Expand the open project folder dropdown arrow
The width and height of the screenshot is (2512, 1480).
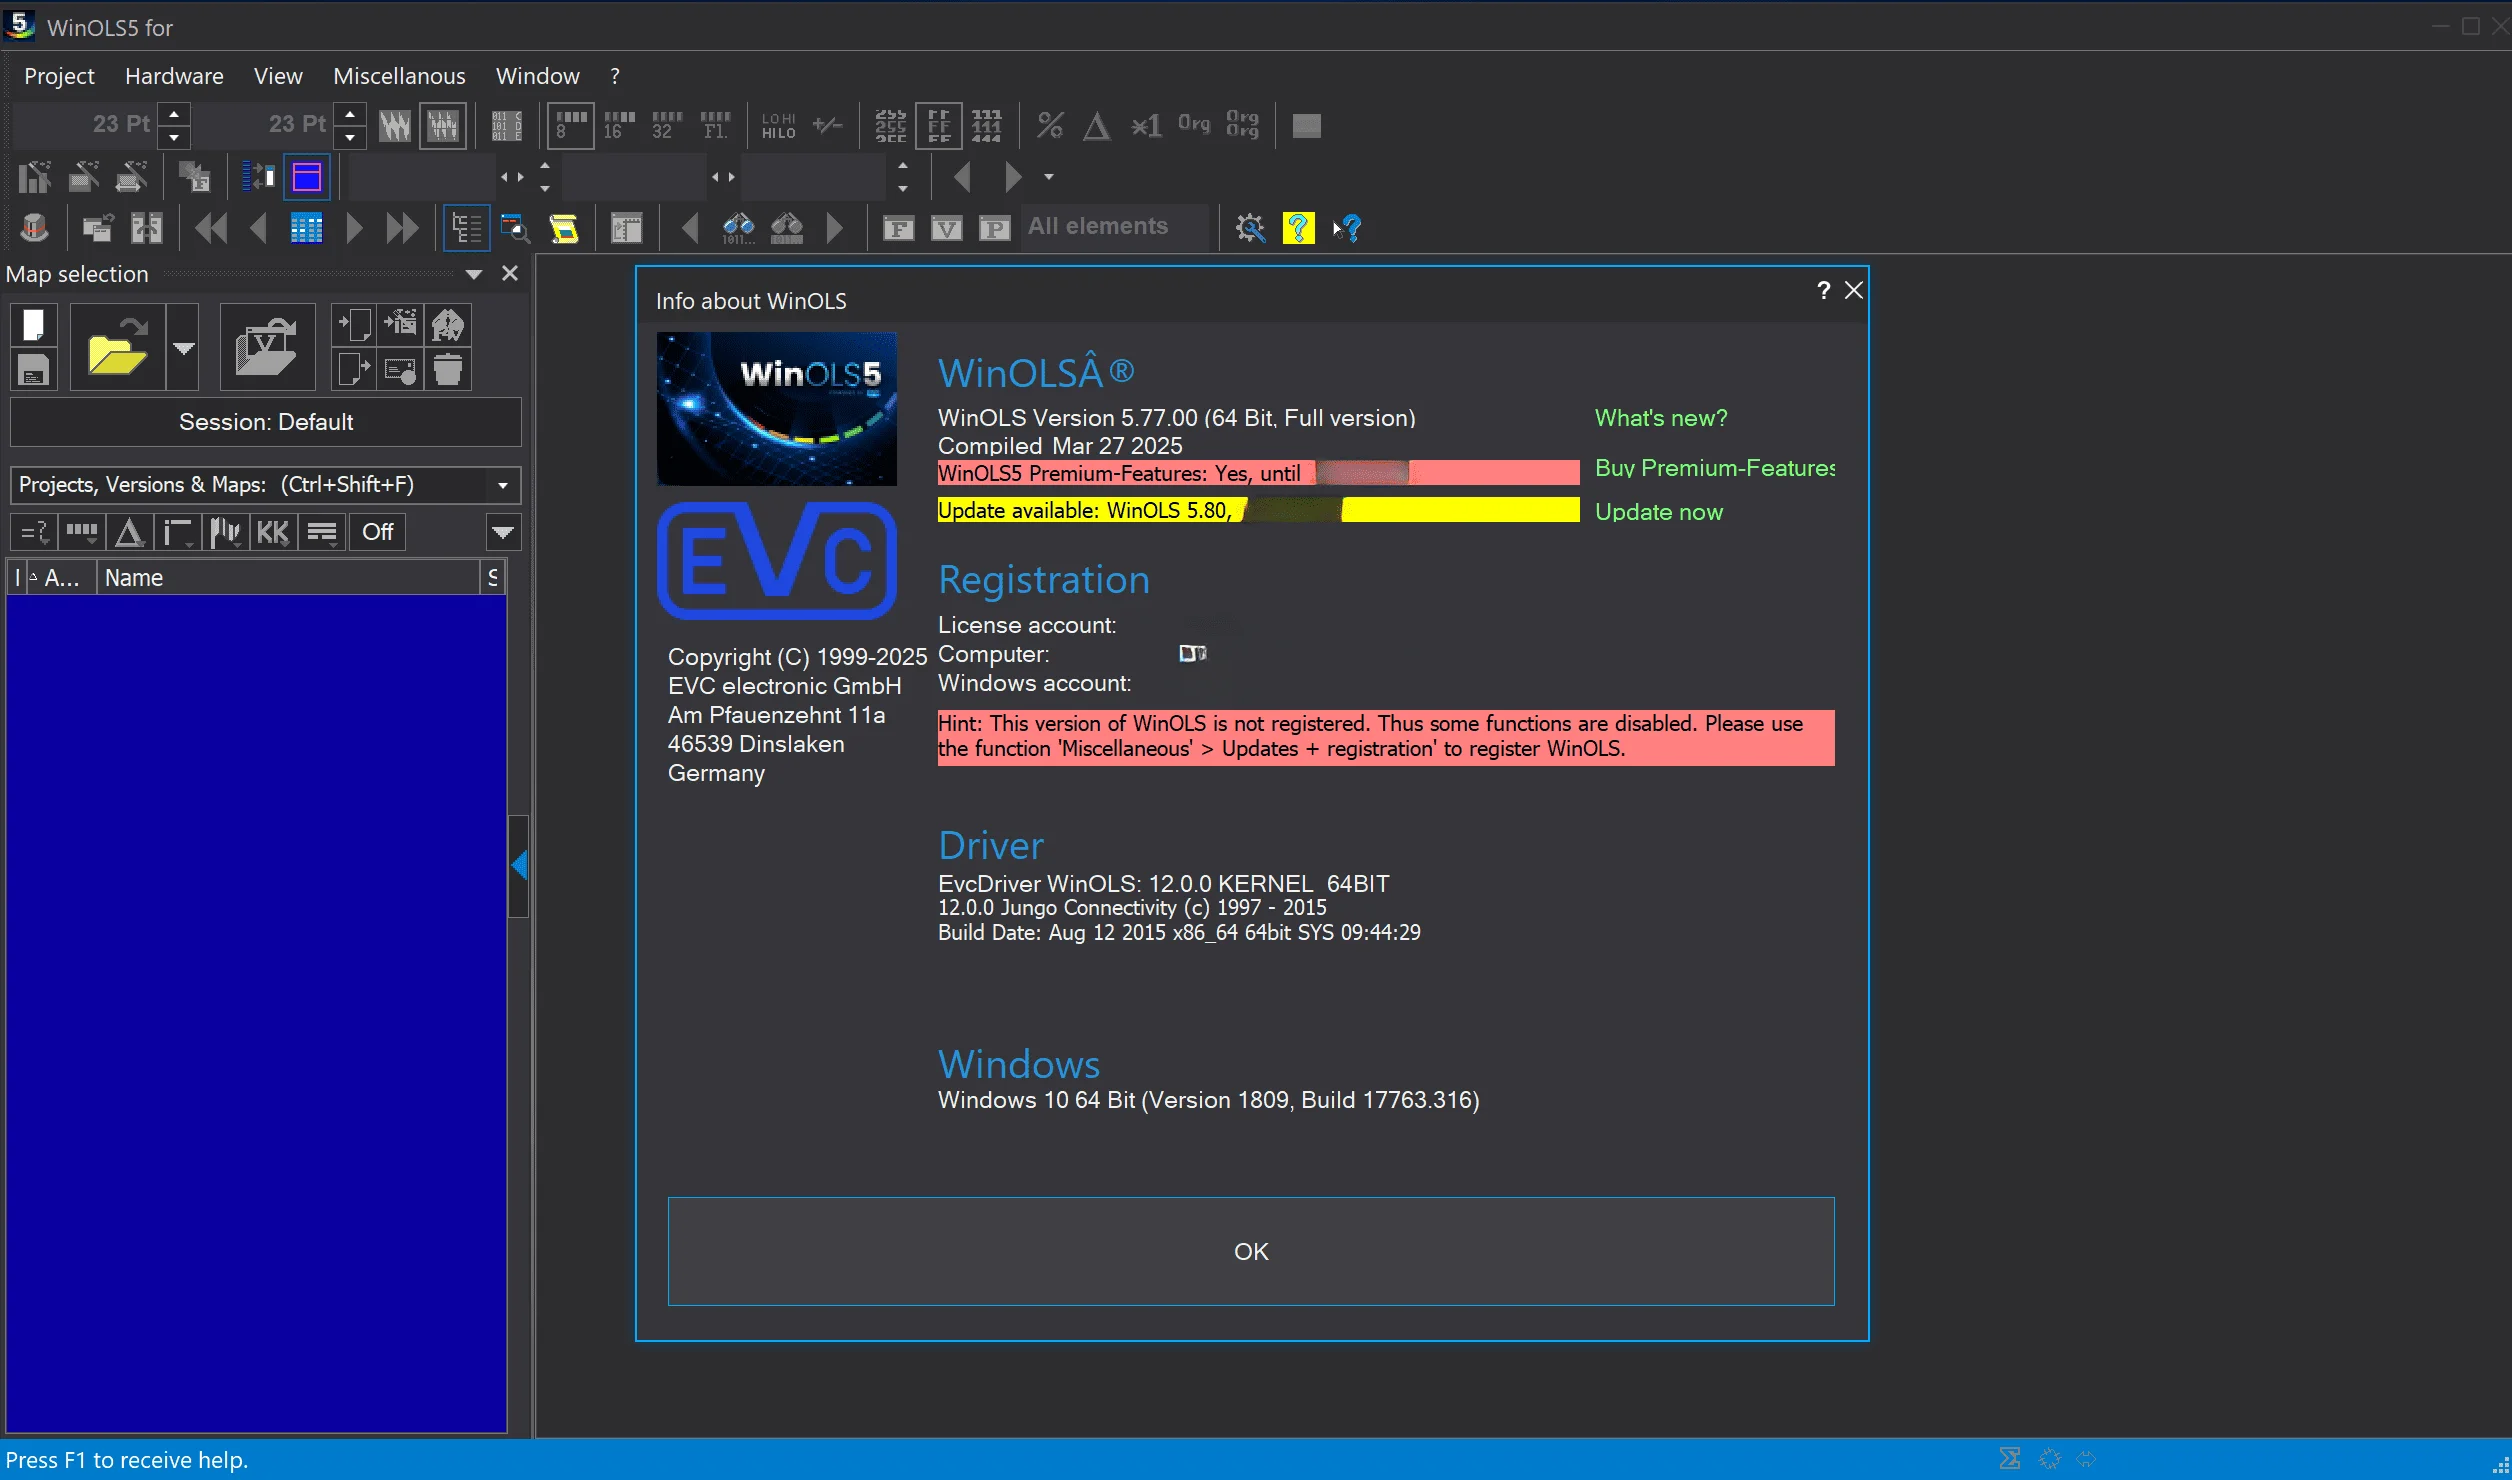point(183,347)
